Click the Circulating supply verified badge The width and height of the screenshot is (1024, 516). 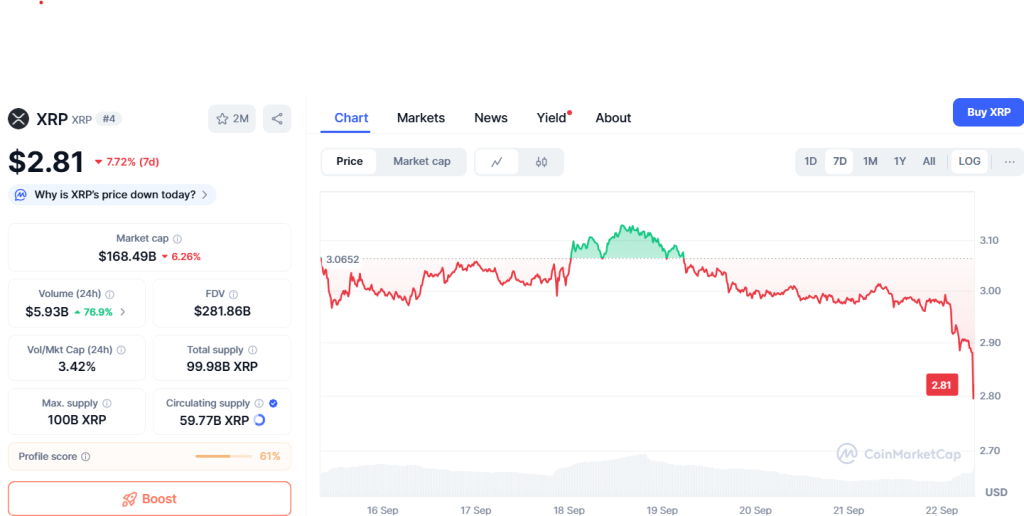pos(273,403)
